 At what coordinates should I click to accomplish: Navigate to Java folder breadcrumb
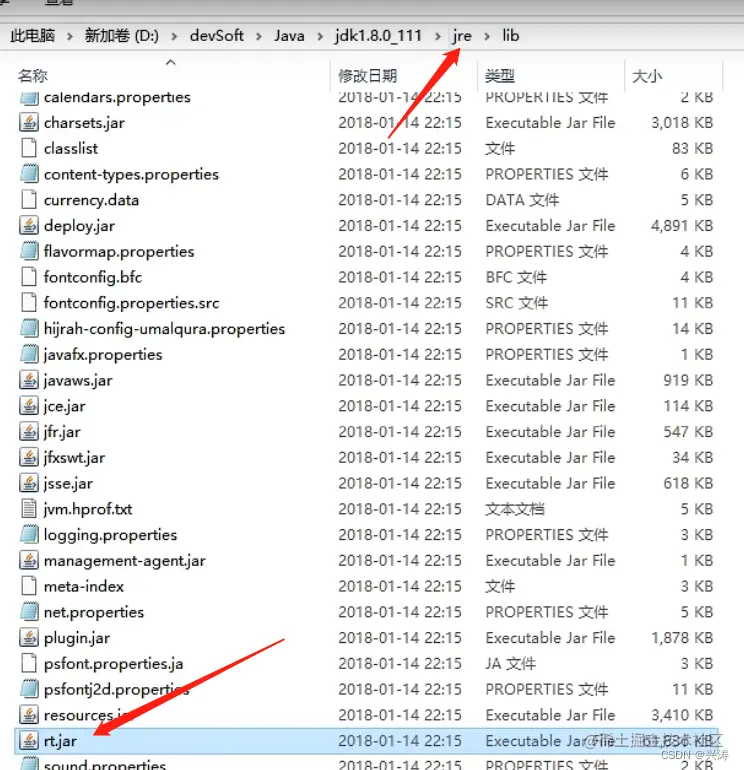[x=289, y=36]
